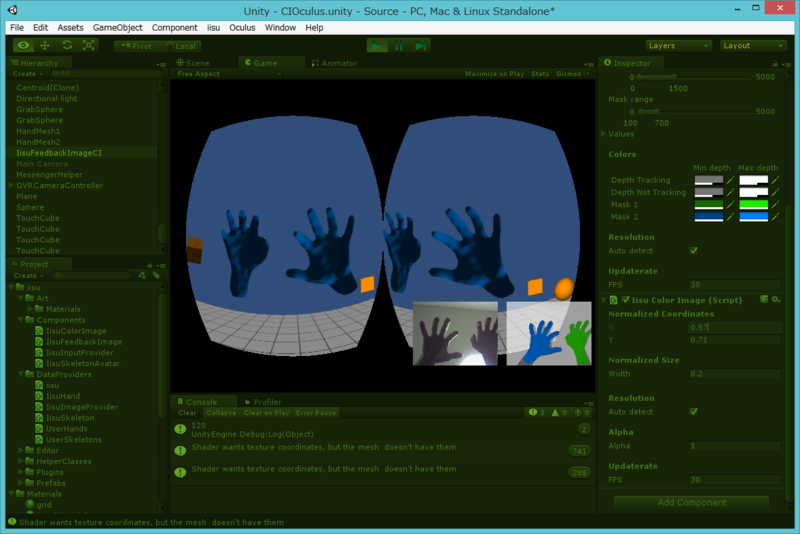
Task: Toggle Pivot handle position
Action: (136, 46)
